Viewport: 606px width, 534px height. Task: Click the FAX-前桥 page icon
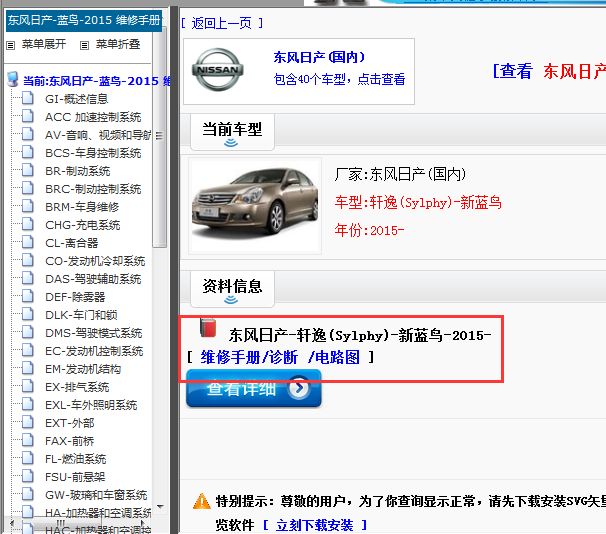tap(27, 441)
